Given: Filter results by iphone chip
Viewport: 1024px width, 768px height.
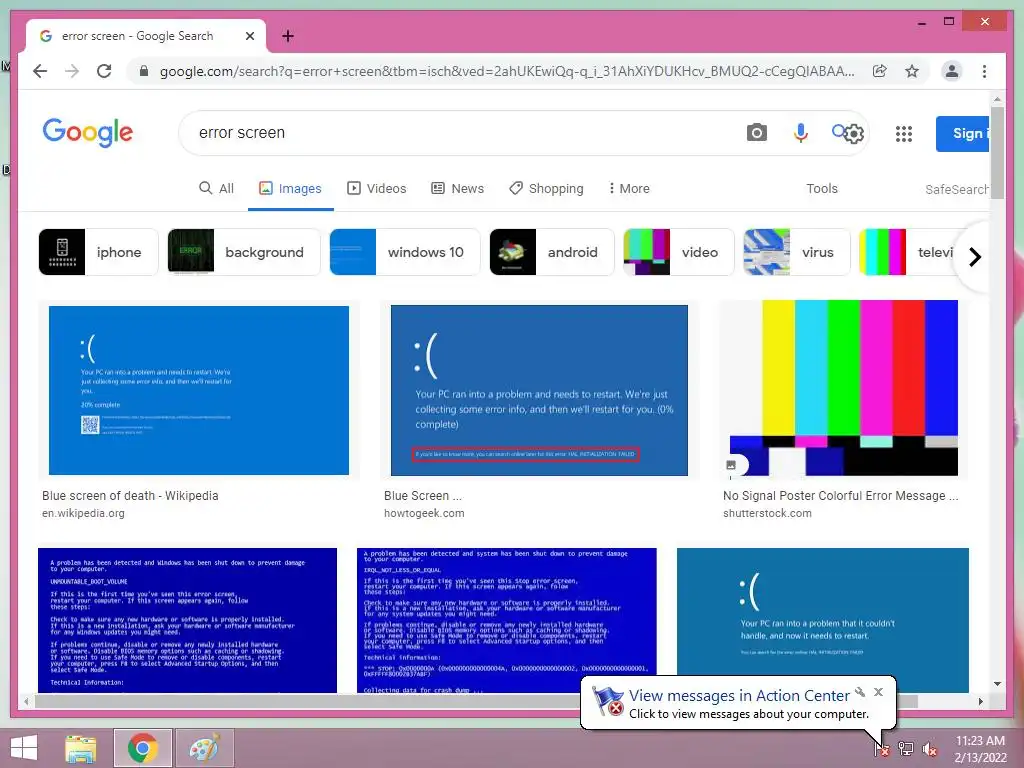Looking at the screenshot, I should pyautogui.click(x=99, y=252).
